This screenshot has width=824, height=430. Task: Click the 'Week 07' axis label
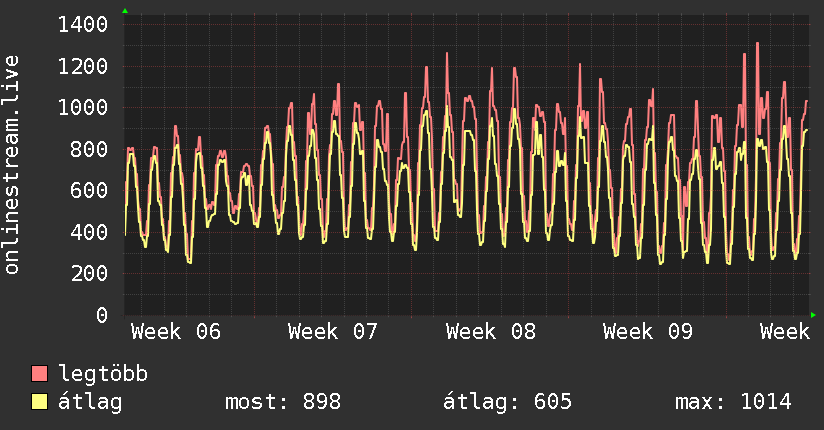pos(333,332)
